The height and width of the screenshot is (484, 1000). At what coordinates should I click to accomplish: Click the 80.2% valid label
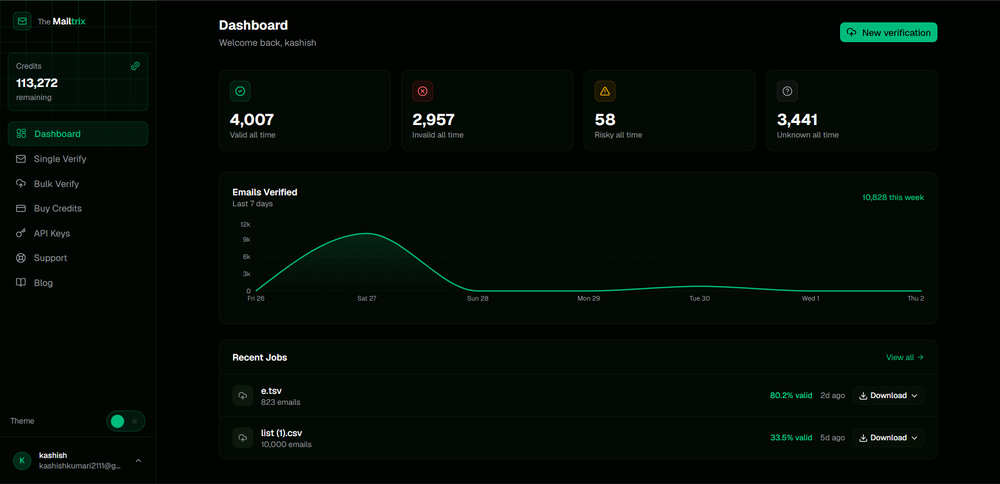click(791, 395)
